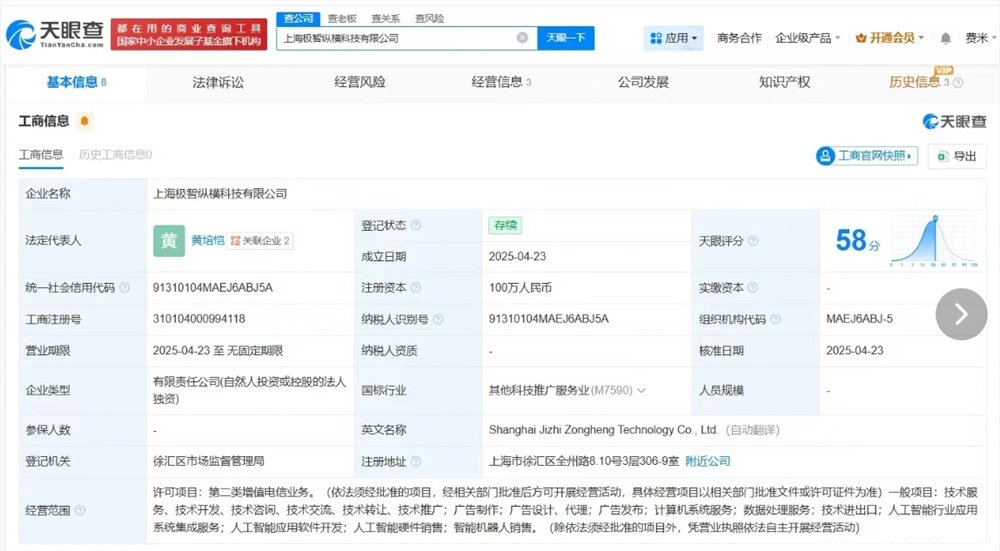
Task: Click the 2025-04-23 至 无固定期限 value
Action: click(217, 351)
